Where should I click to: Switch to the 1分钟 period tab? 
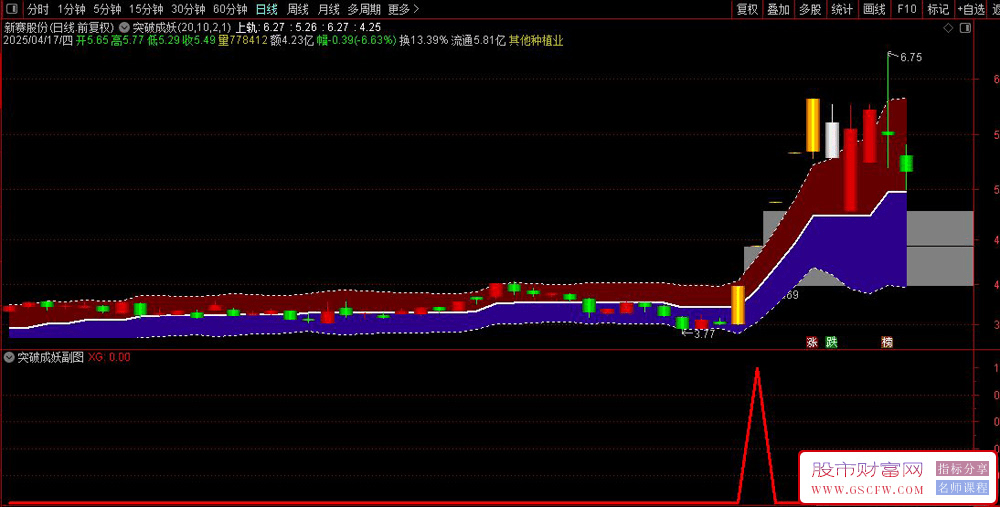coord(71,9)
